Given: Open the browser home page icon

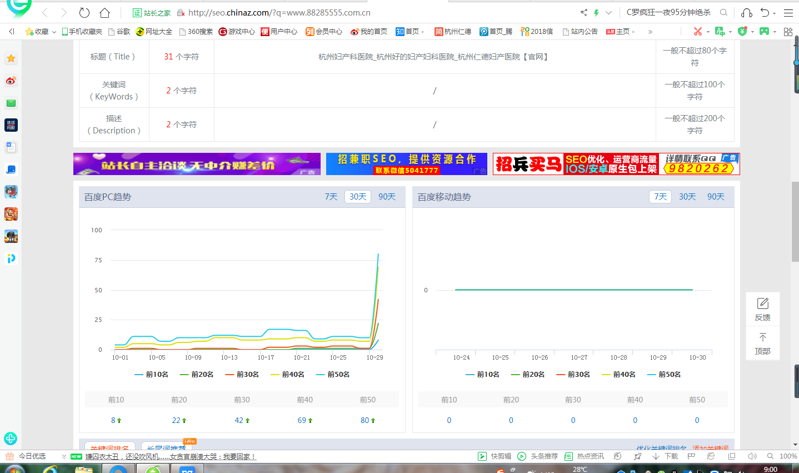Looking at the screenshot, I should (104, 12).
